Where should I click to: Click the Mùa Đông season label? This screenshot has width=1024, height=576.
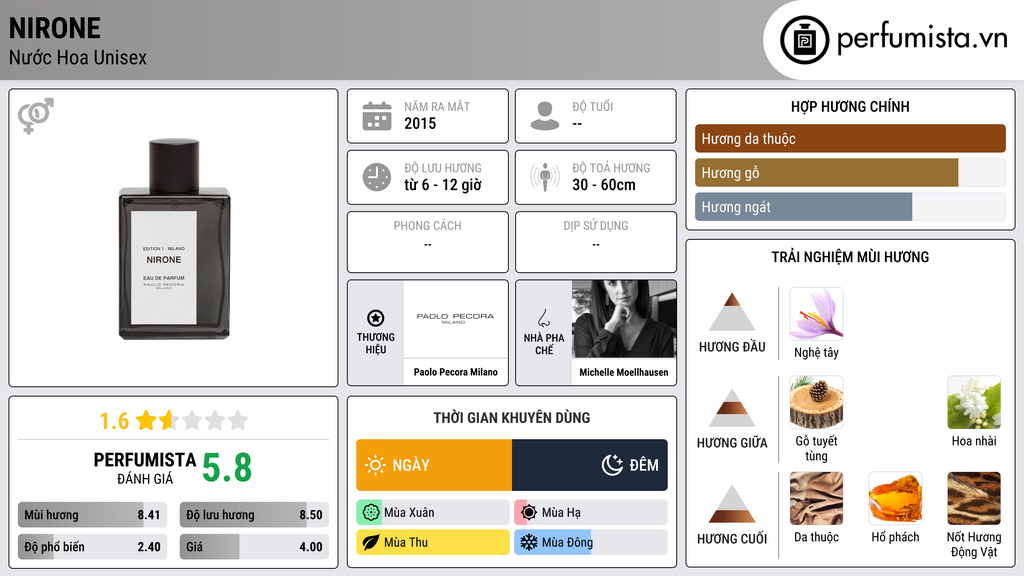pos(567,542)
